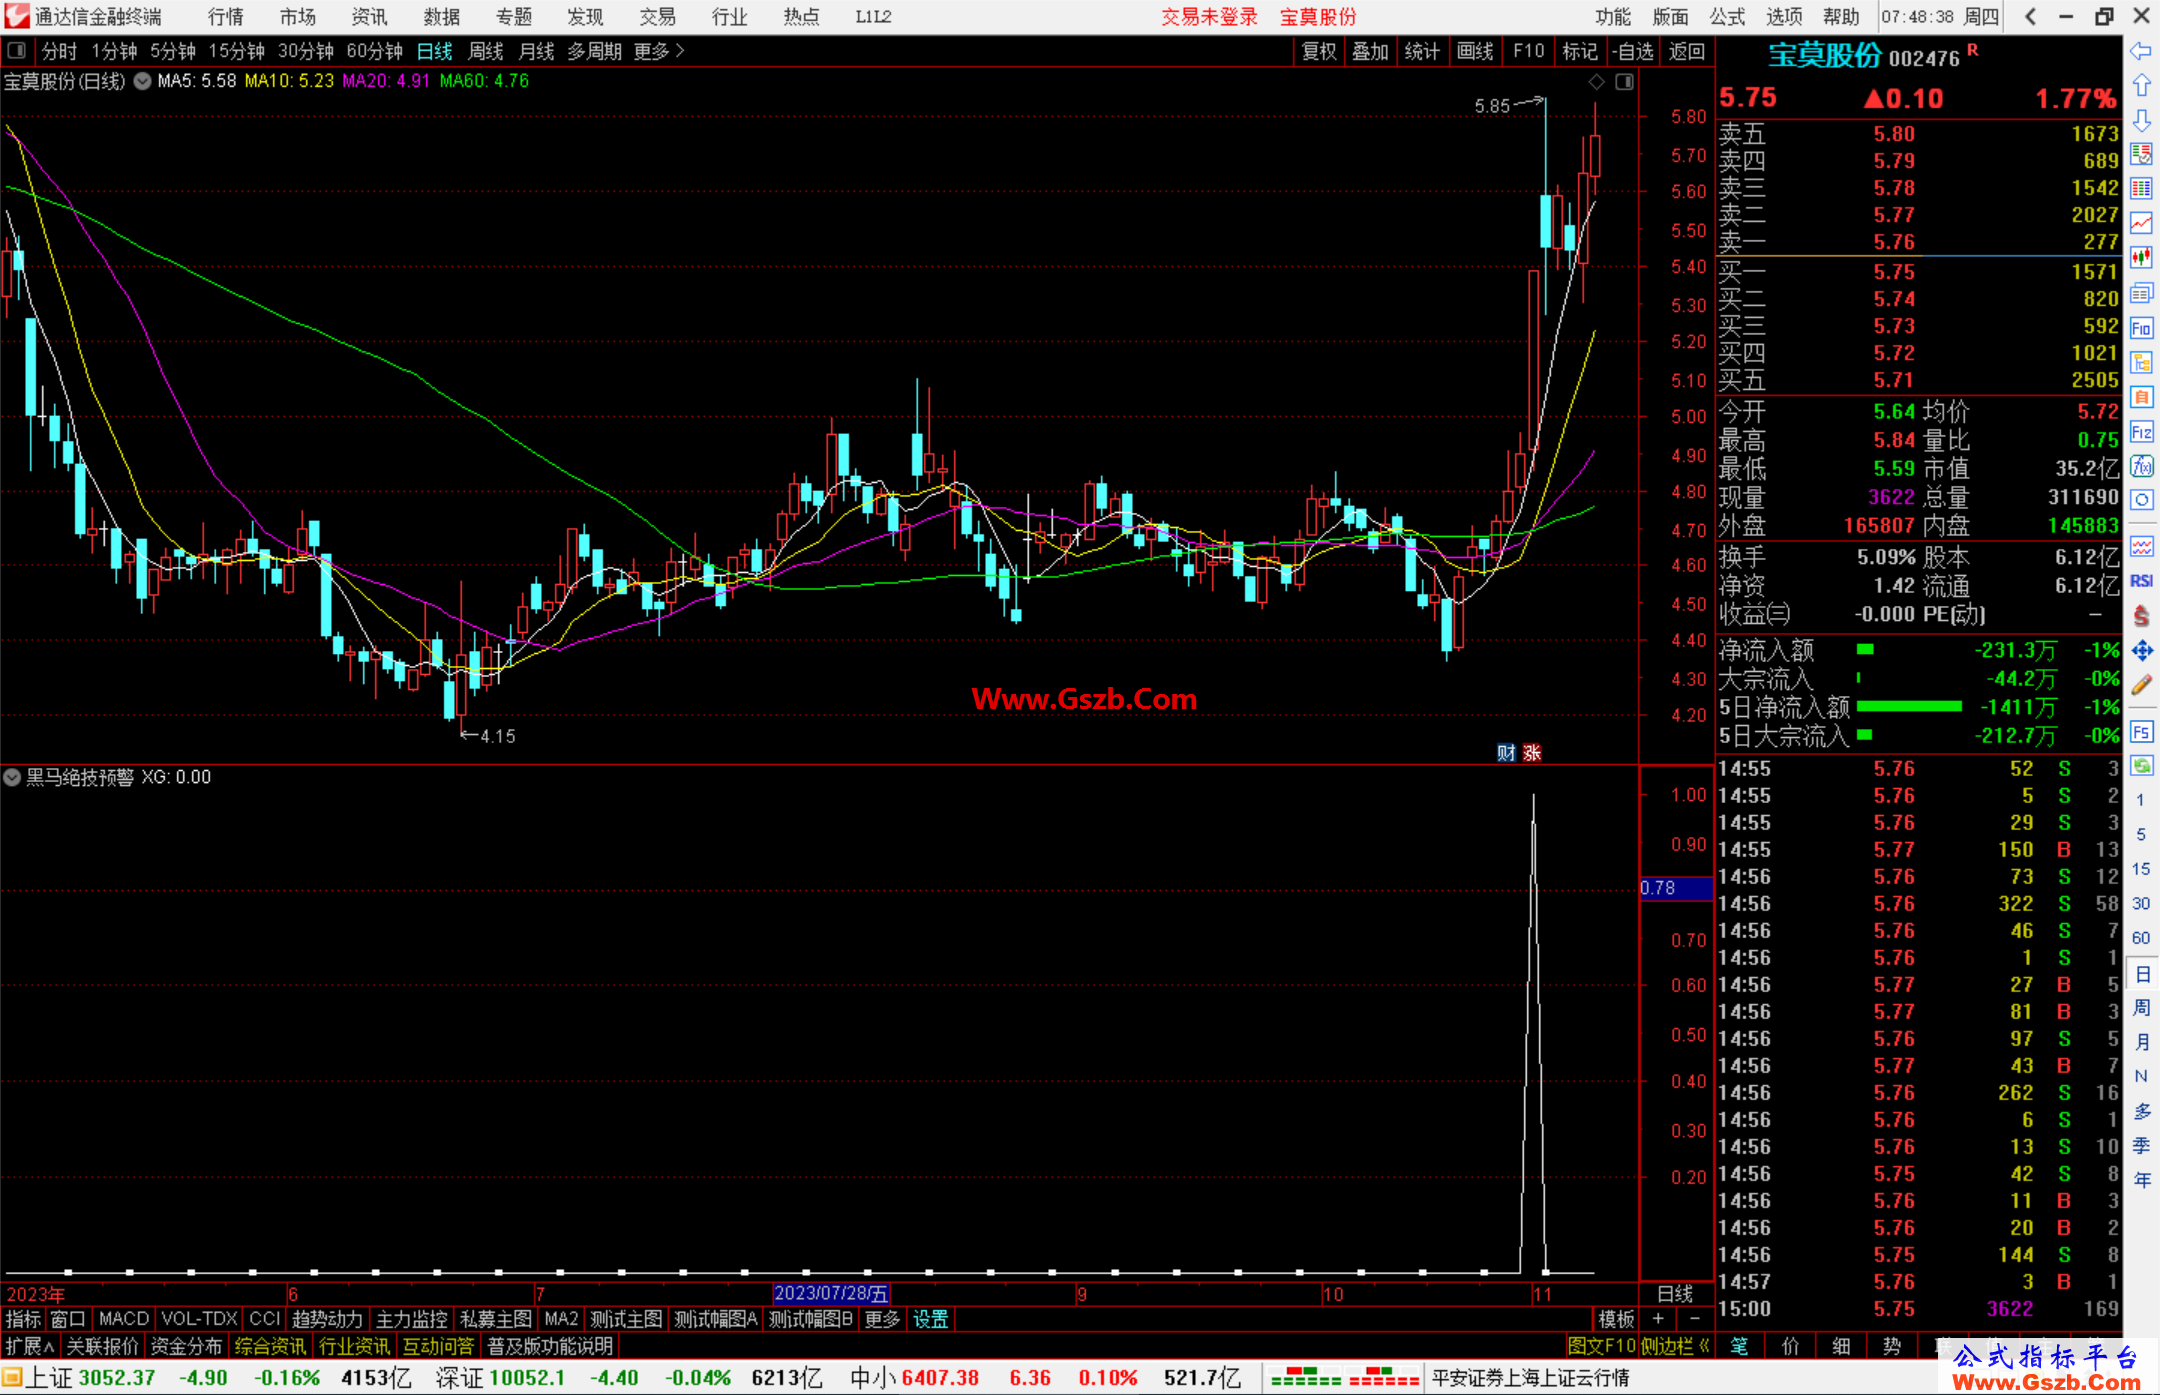The image size is (2160, 1395).
Task: Open the 资讯 menu
Action: (x=370, y=16)
